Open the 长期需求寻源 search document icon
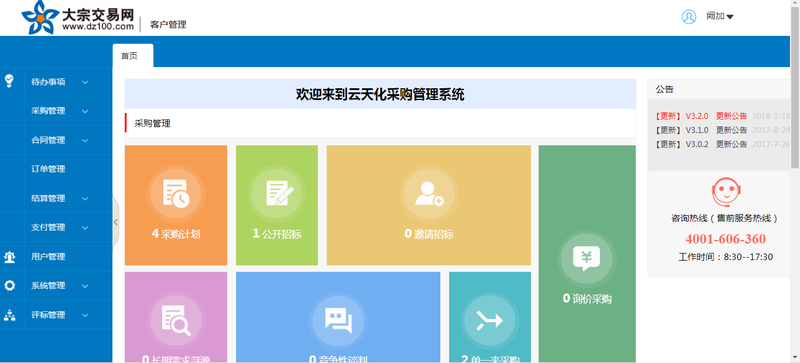Viewport: 800px width, 363px height. pyautogui.click(x=176, y=320)
